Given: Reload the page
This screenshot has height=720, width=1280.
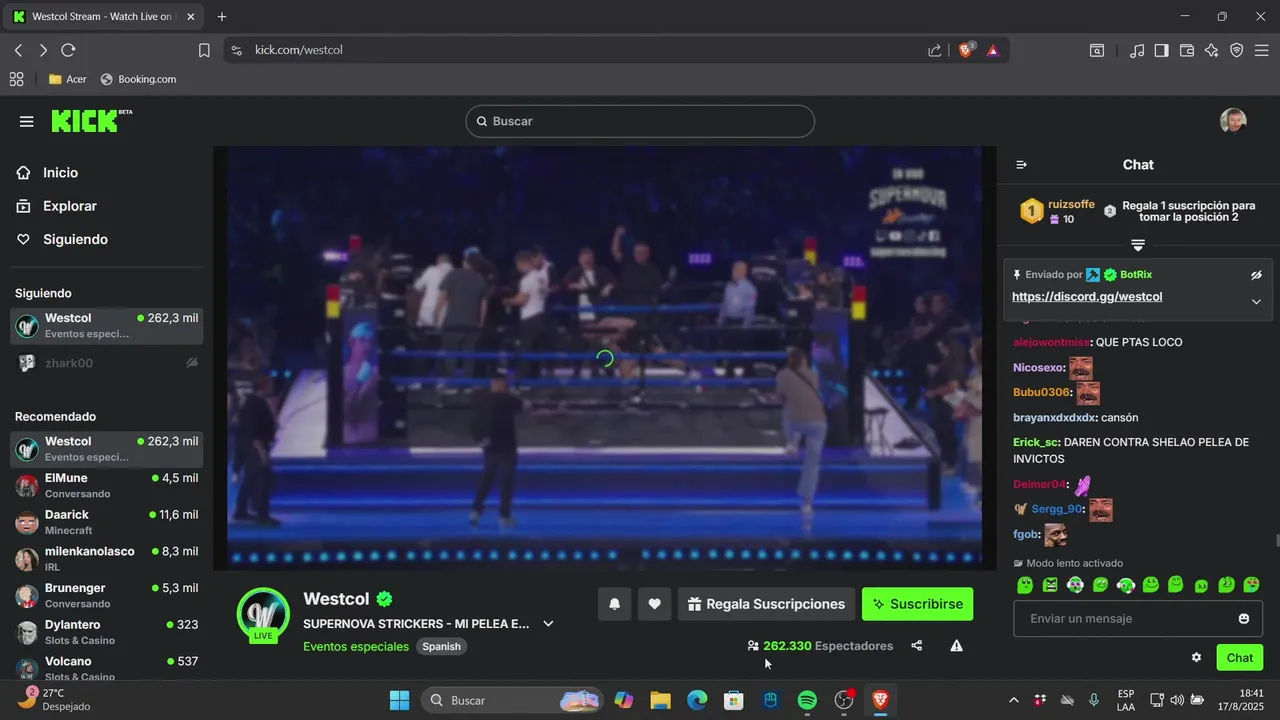Looking at the screenshot, I should click(x=68, y=50).
